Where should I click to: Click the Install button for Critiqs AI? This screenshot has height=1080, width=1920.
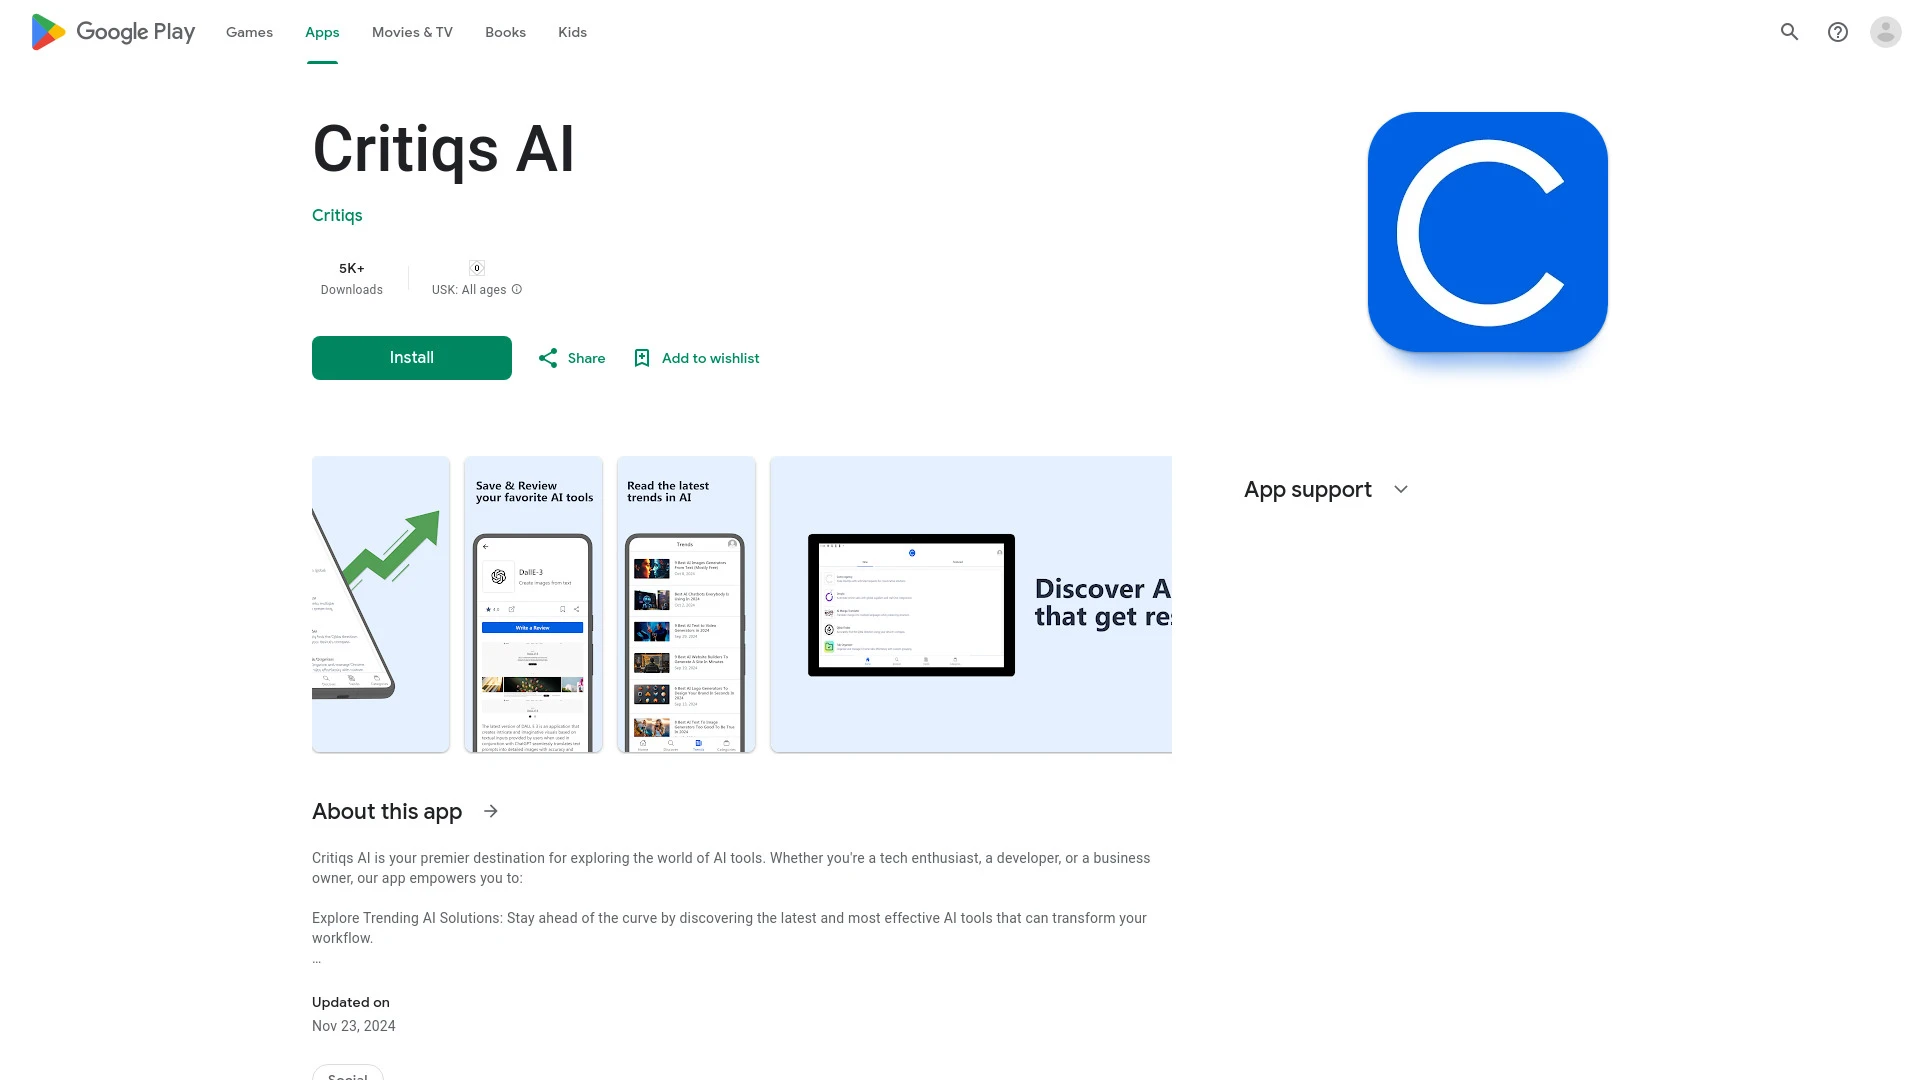(x=410, y=357)
